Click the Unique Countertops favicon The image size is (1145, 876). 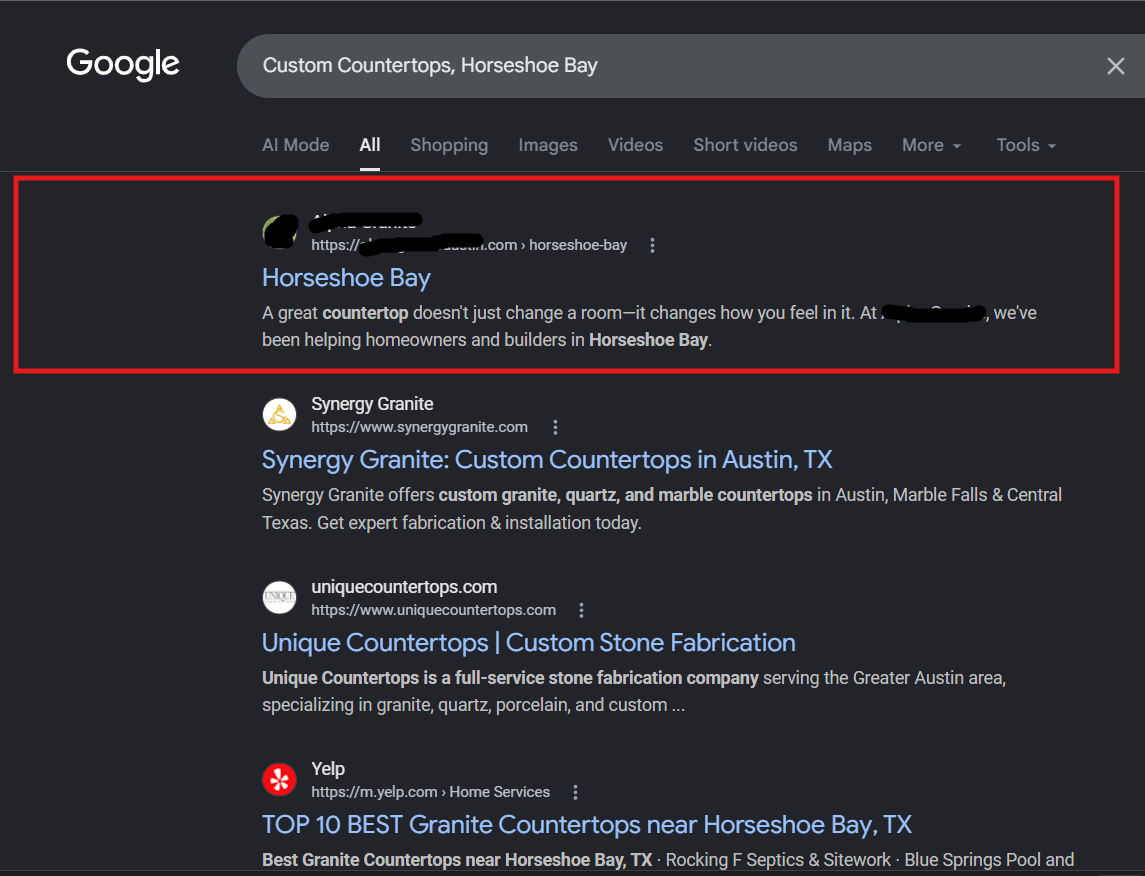(x=280, y=597)
